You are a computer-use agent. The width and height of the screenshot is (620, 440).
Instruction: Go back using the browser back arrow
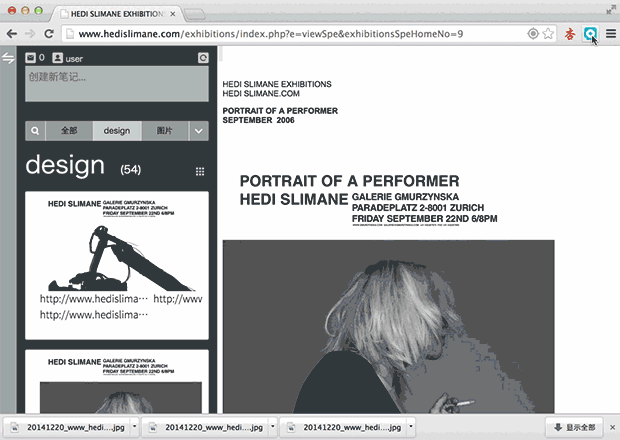pyautogui.click(x=12, y=34)
